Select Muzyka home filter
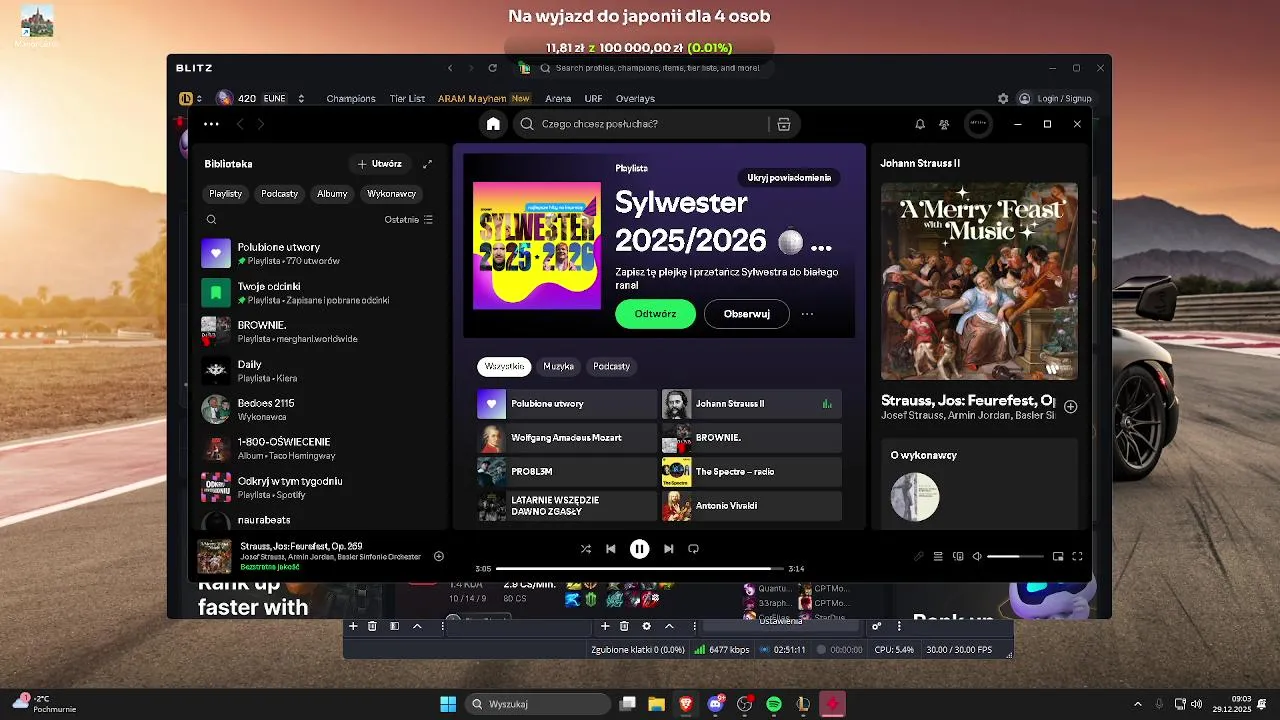The image size is (1280, 720). 559,367
